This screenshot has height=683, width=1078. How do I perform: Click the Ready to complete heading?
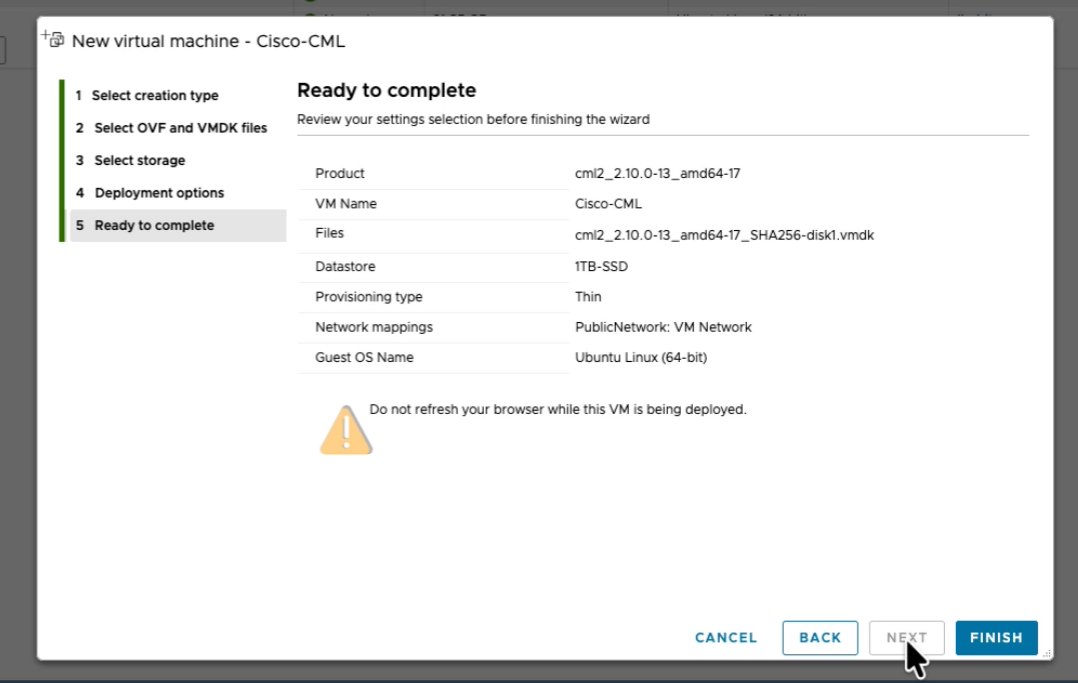[x=386, y=90]
